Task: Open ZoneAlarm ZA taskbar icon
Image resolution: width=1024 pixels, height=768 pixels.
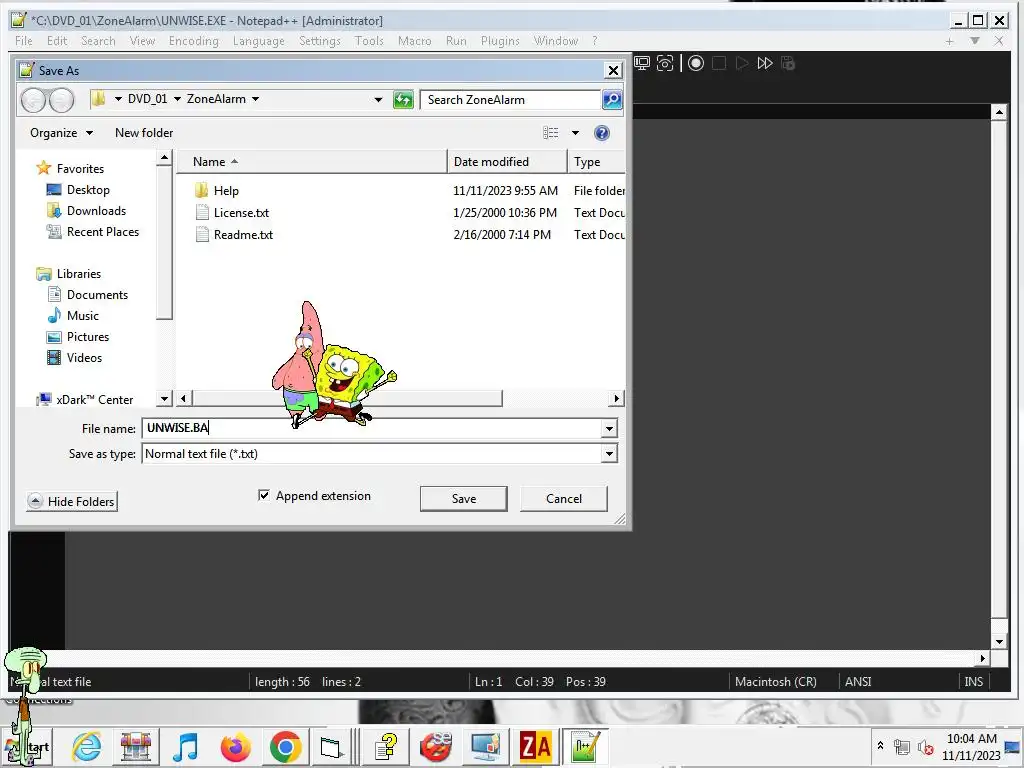Action: [535, 746]
